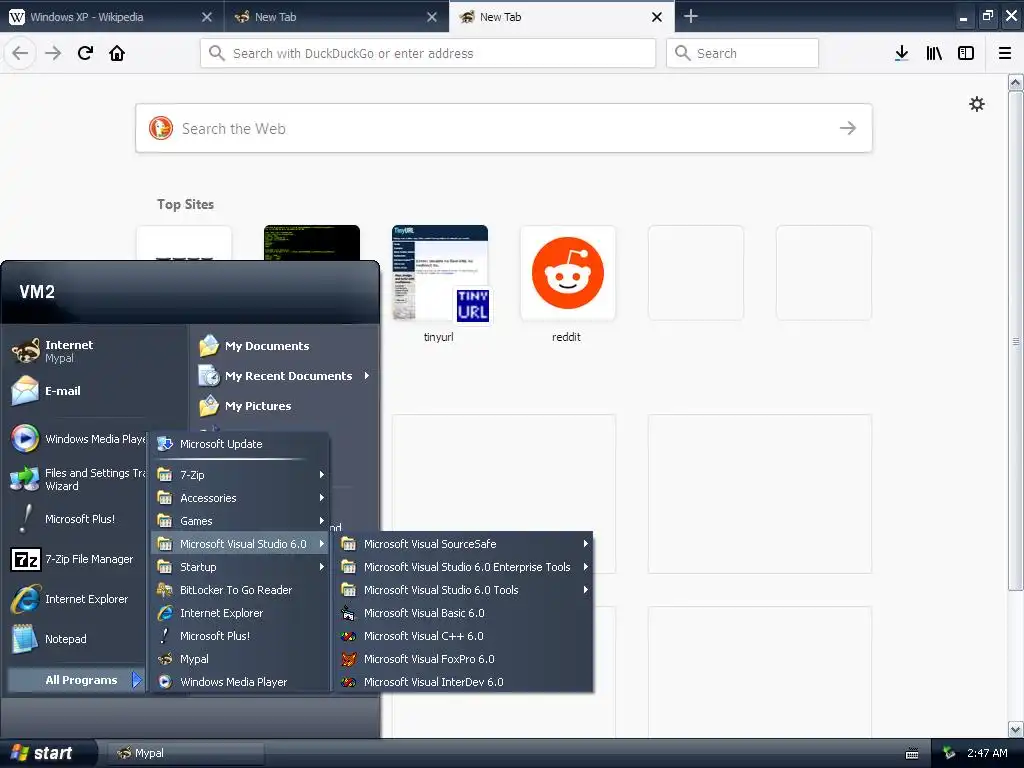
Task: Close the active New Tab
Action: [657, 17]
